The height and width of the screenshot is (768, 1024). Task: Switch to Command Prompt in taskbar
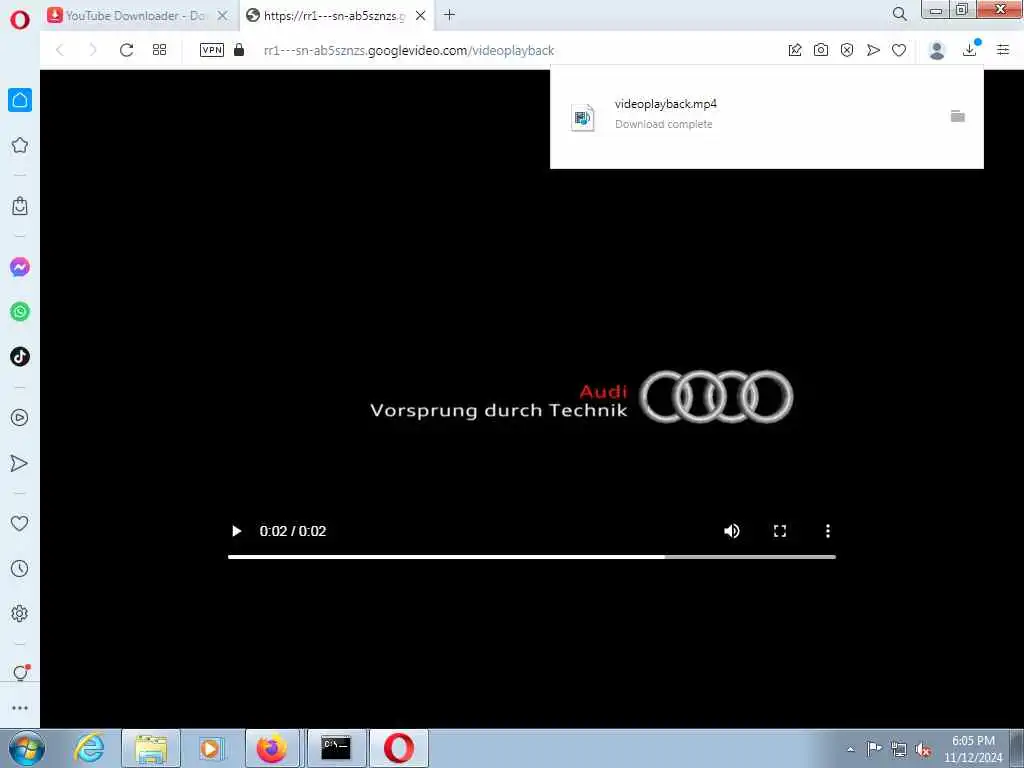pyautogui.click(x=336, y=748)
